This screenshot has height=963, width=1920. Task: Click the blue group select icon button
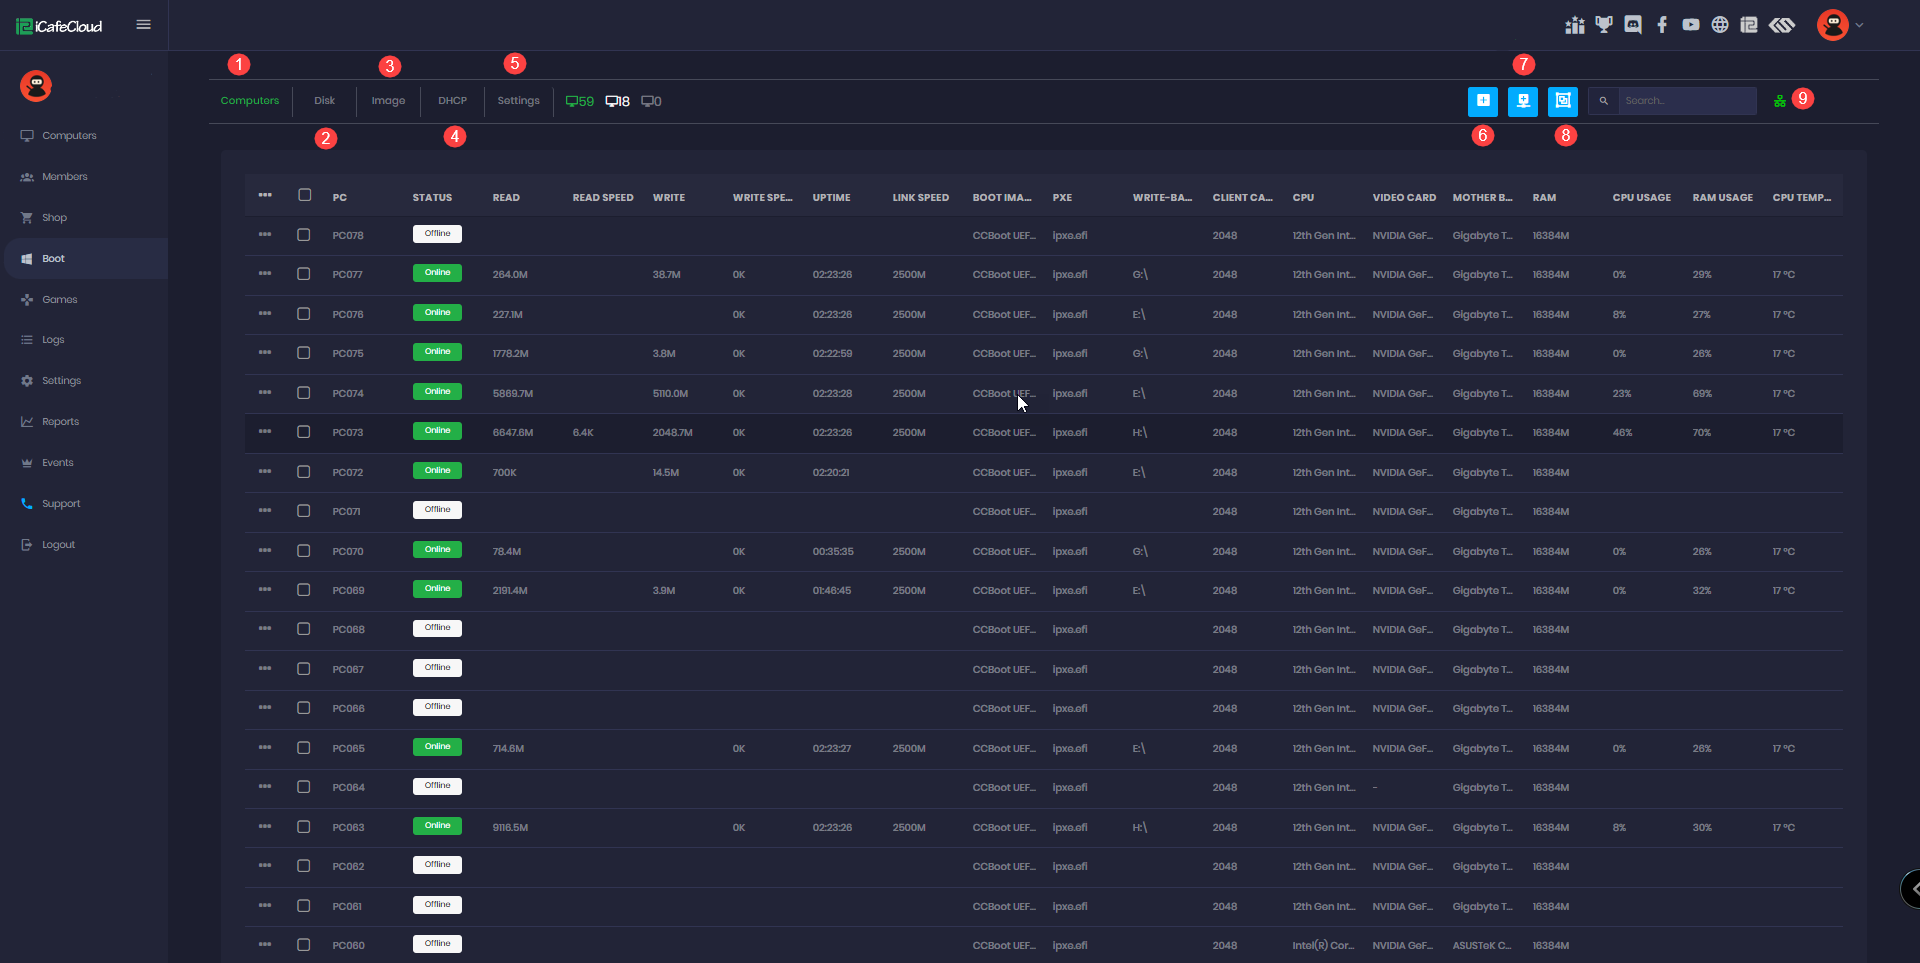[x=1562, y=101]
